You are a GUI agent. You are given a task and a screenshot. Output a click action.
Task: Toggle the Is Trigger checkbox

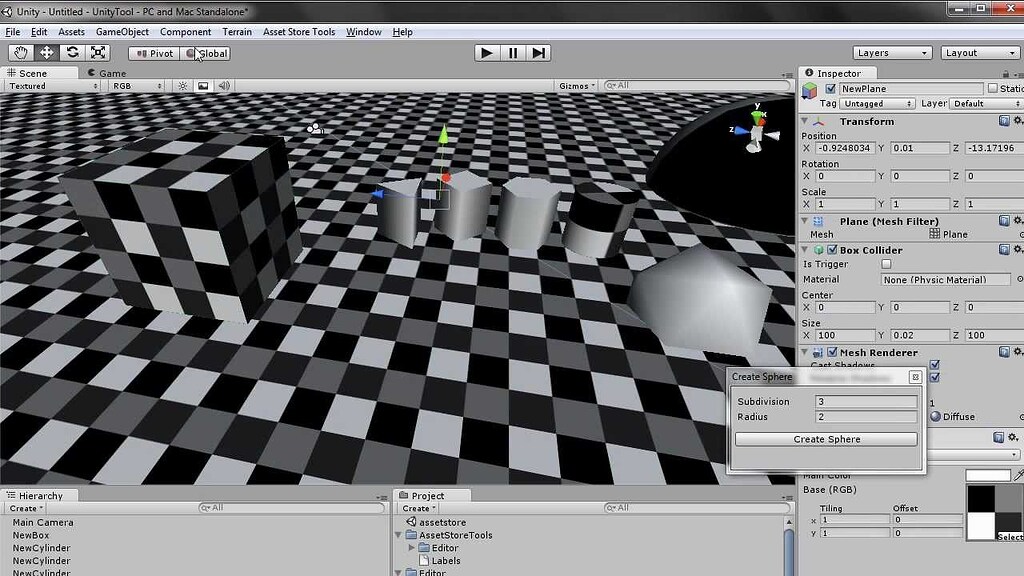pos(885,264)
